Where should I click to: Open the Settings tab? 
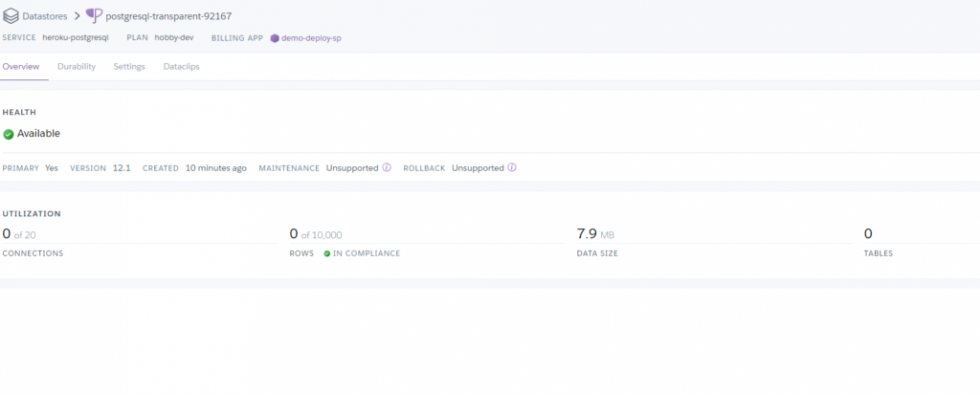[x=129, y=66]
